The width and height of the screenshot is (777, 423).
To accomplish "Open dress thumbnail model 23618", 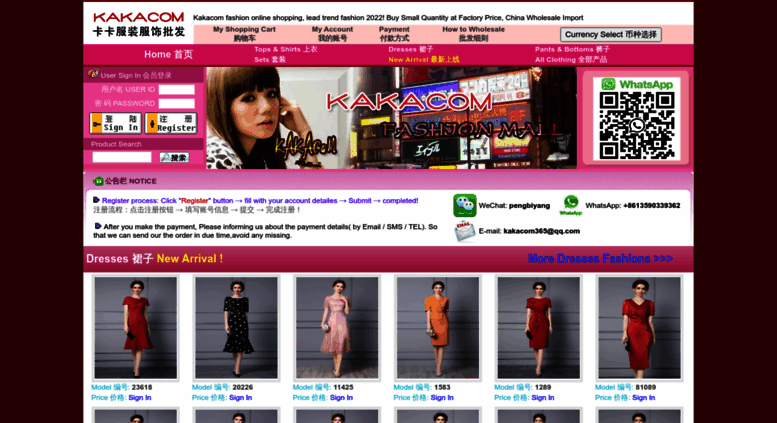I will coord(136,328).
